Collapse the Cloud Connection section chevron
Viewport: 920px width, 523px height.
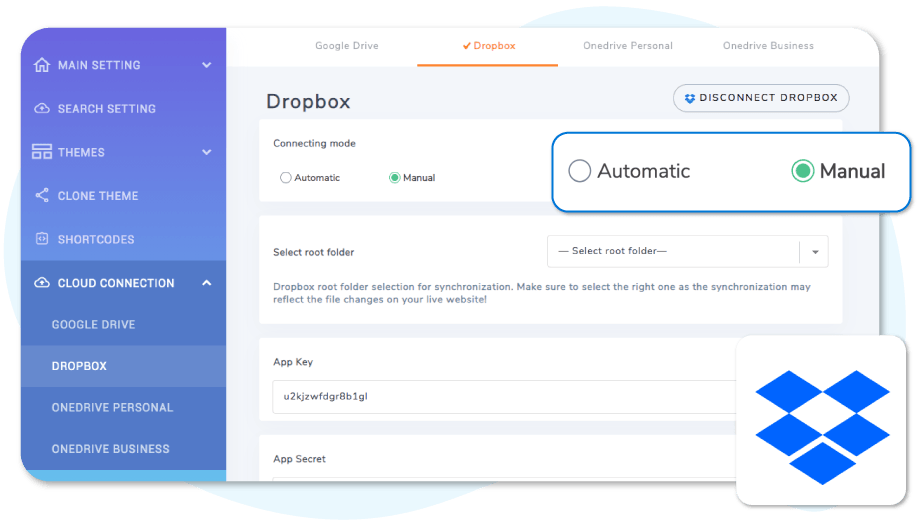(206, 283)
